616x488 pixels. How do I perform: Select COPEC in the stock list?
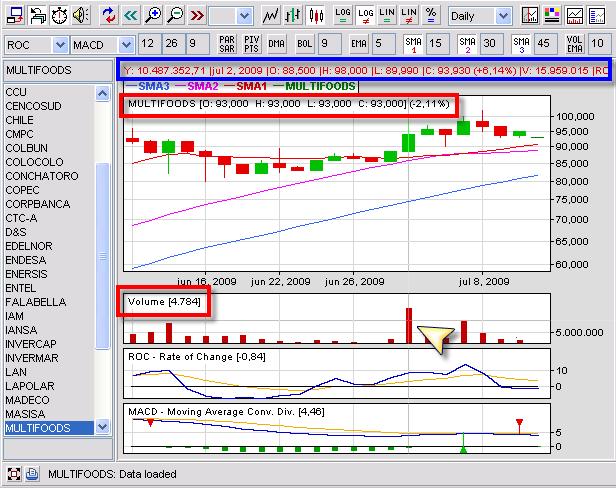pos(49,190)
